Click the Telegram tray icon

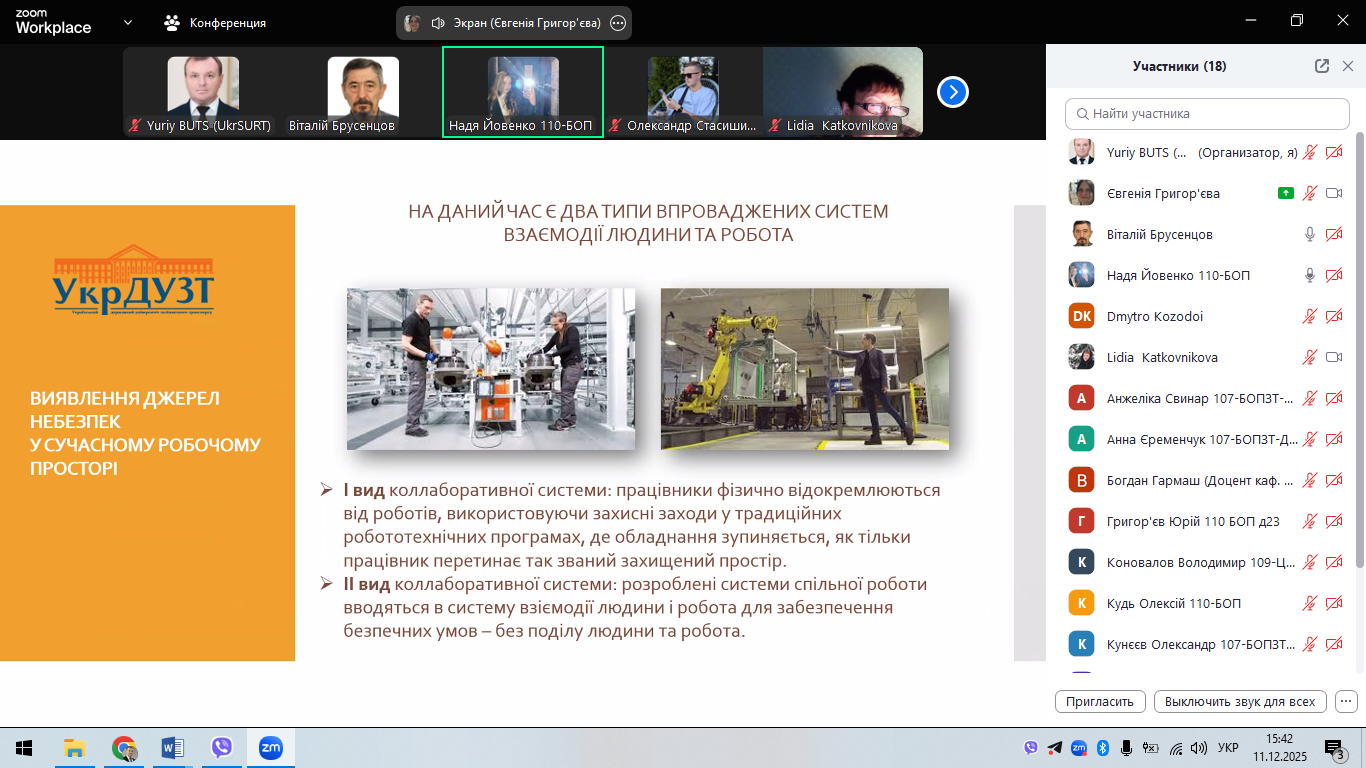[1055, 748]
